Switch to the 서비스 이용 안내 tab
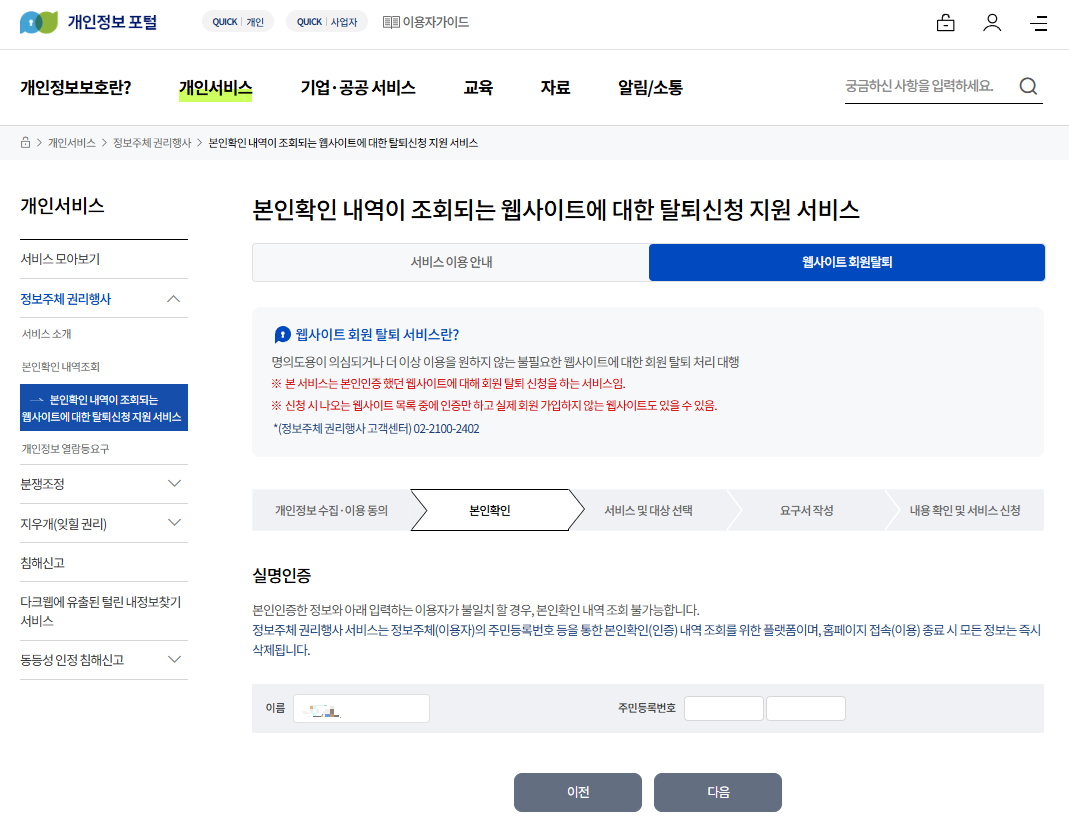Viewport: 1069px width, 823px height. click(448, 260)
